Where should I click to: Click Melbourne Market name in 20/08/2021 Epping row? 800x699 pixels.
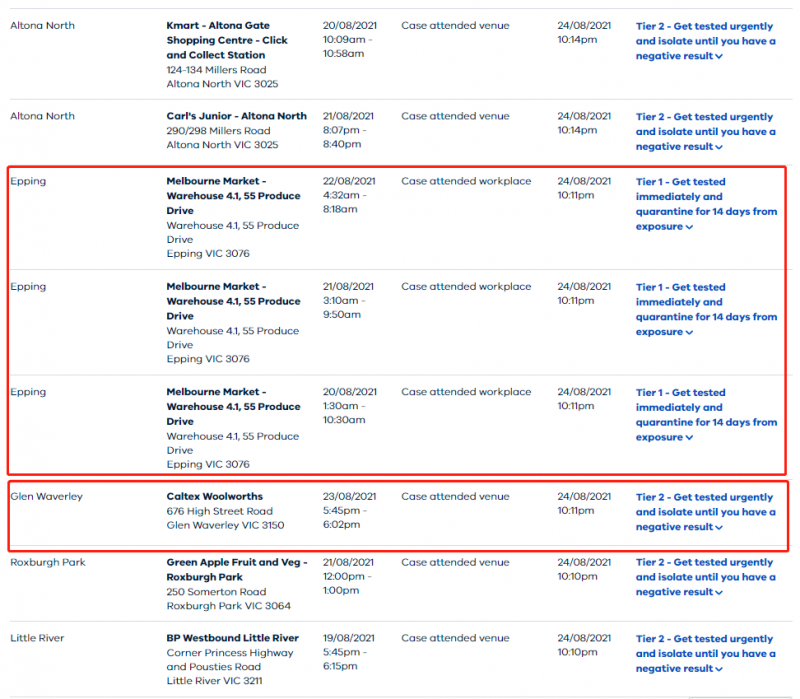233,407
